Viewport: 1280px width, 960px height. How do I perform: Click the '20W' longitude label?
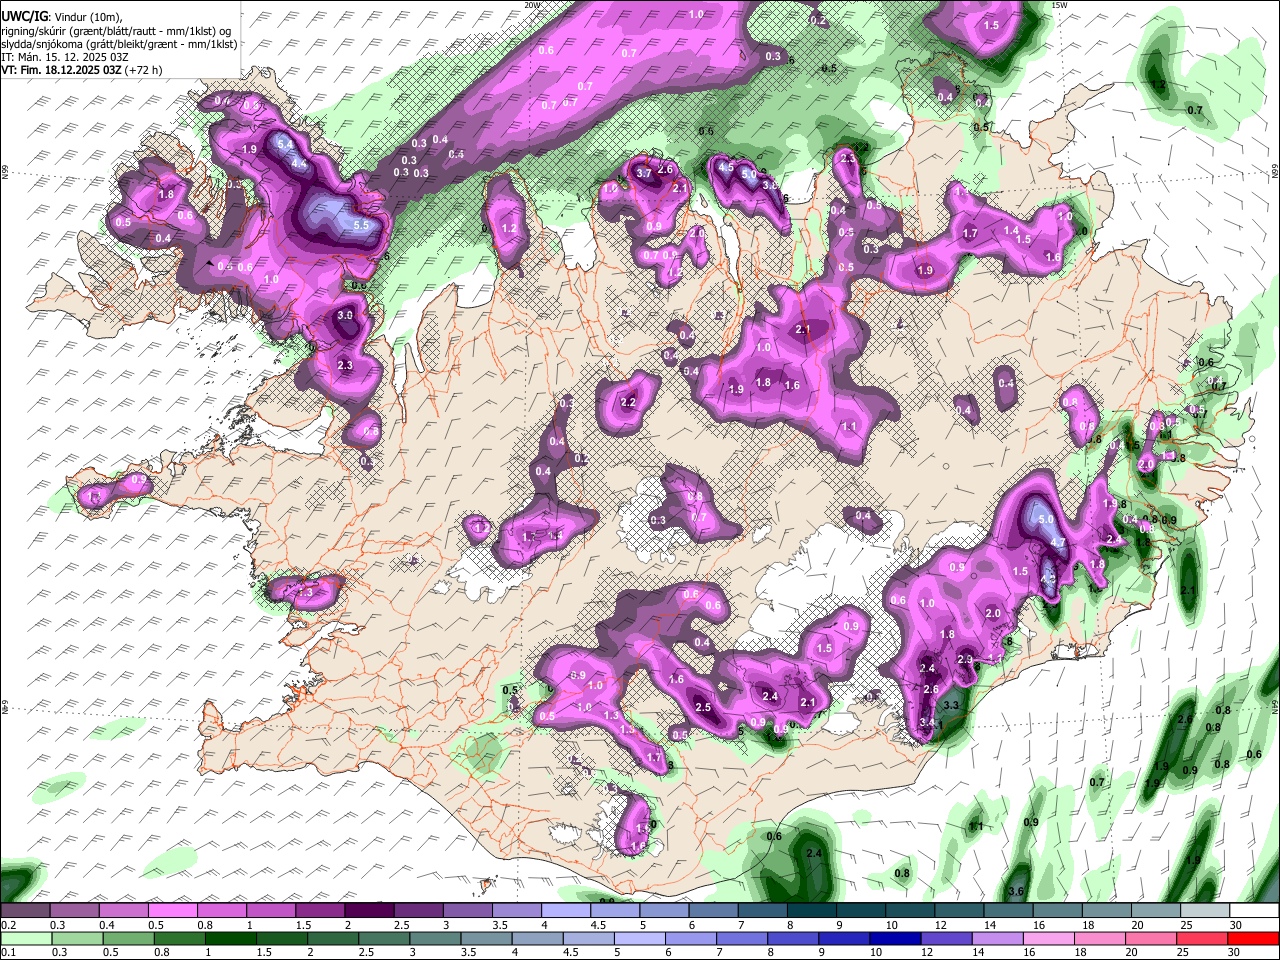point(532,5)
